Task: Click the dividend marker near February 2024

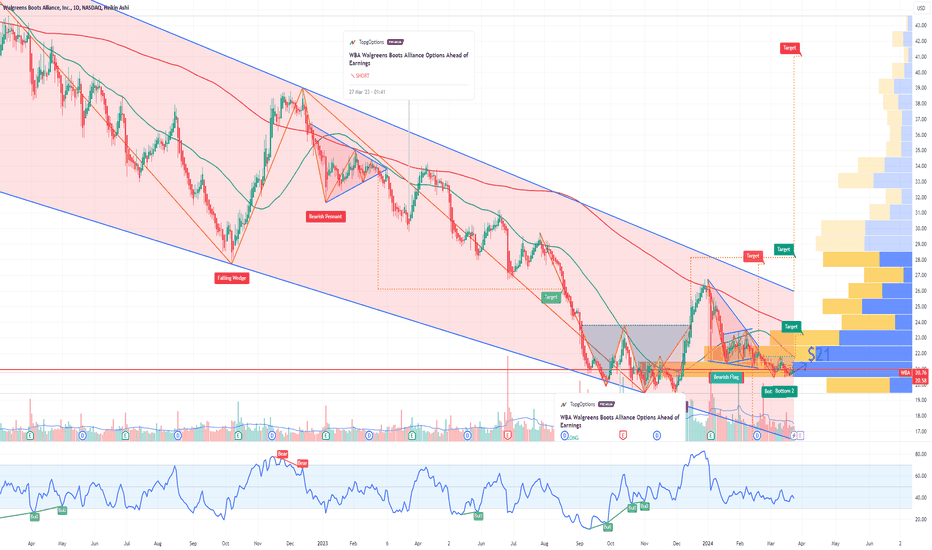Action: (x=757, y=436)
